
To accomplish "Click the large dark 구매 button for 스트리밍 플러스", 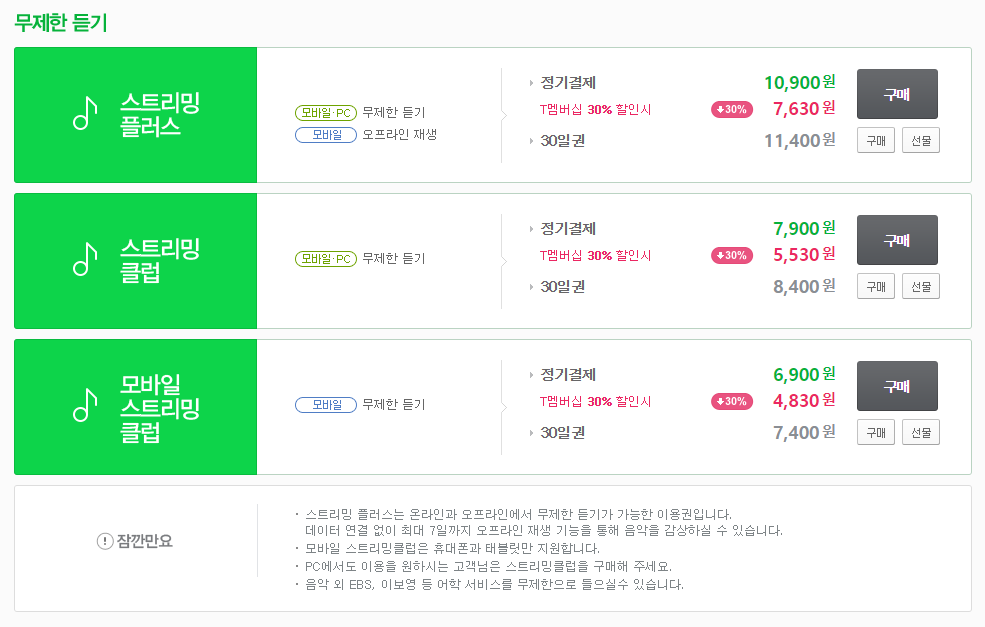I will coord(897,94).
